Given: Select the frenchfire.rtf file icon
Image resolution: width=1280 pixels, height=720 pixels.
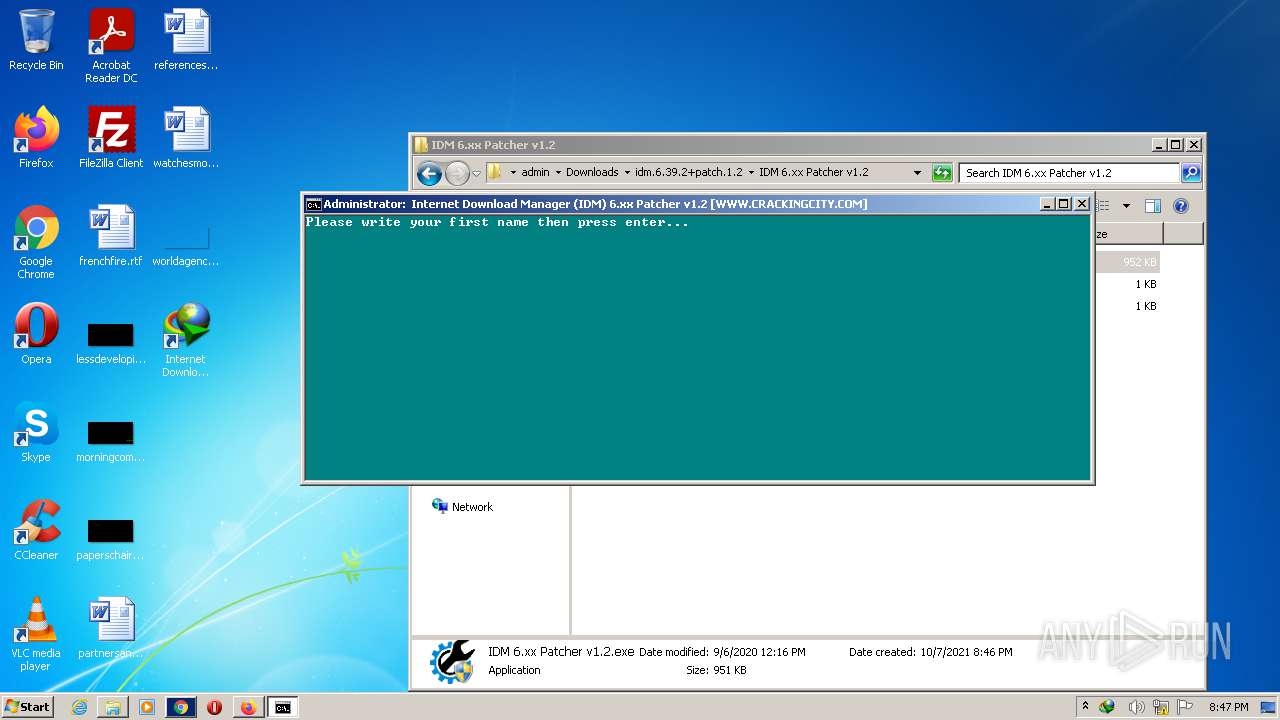Looking at the screenshot, I should pos(111,236).
